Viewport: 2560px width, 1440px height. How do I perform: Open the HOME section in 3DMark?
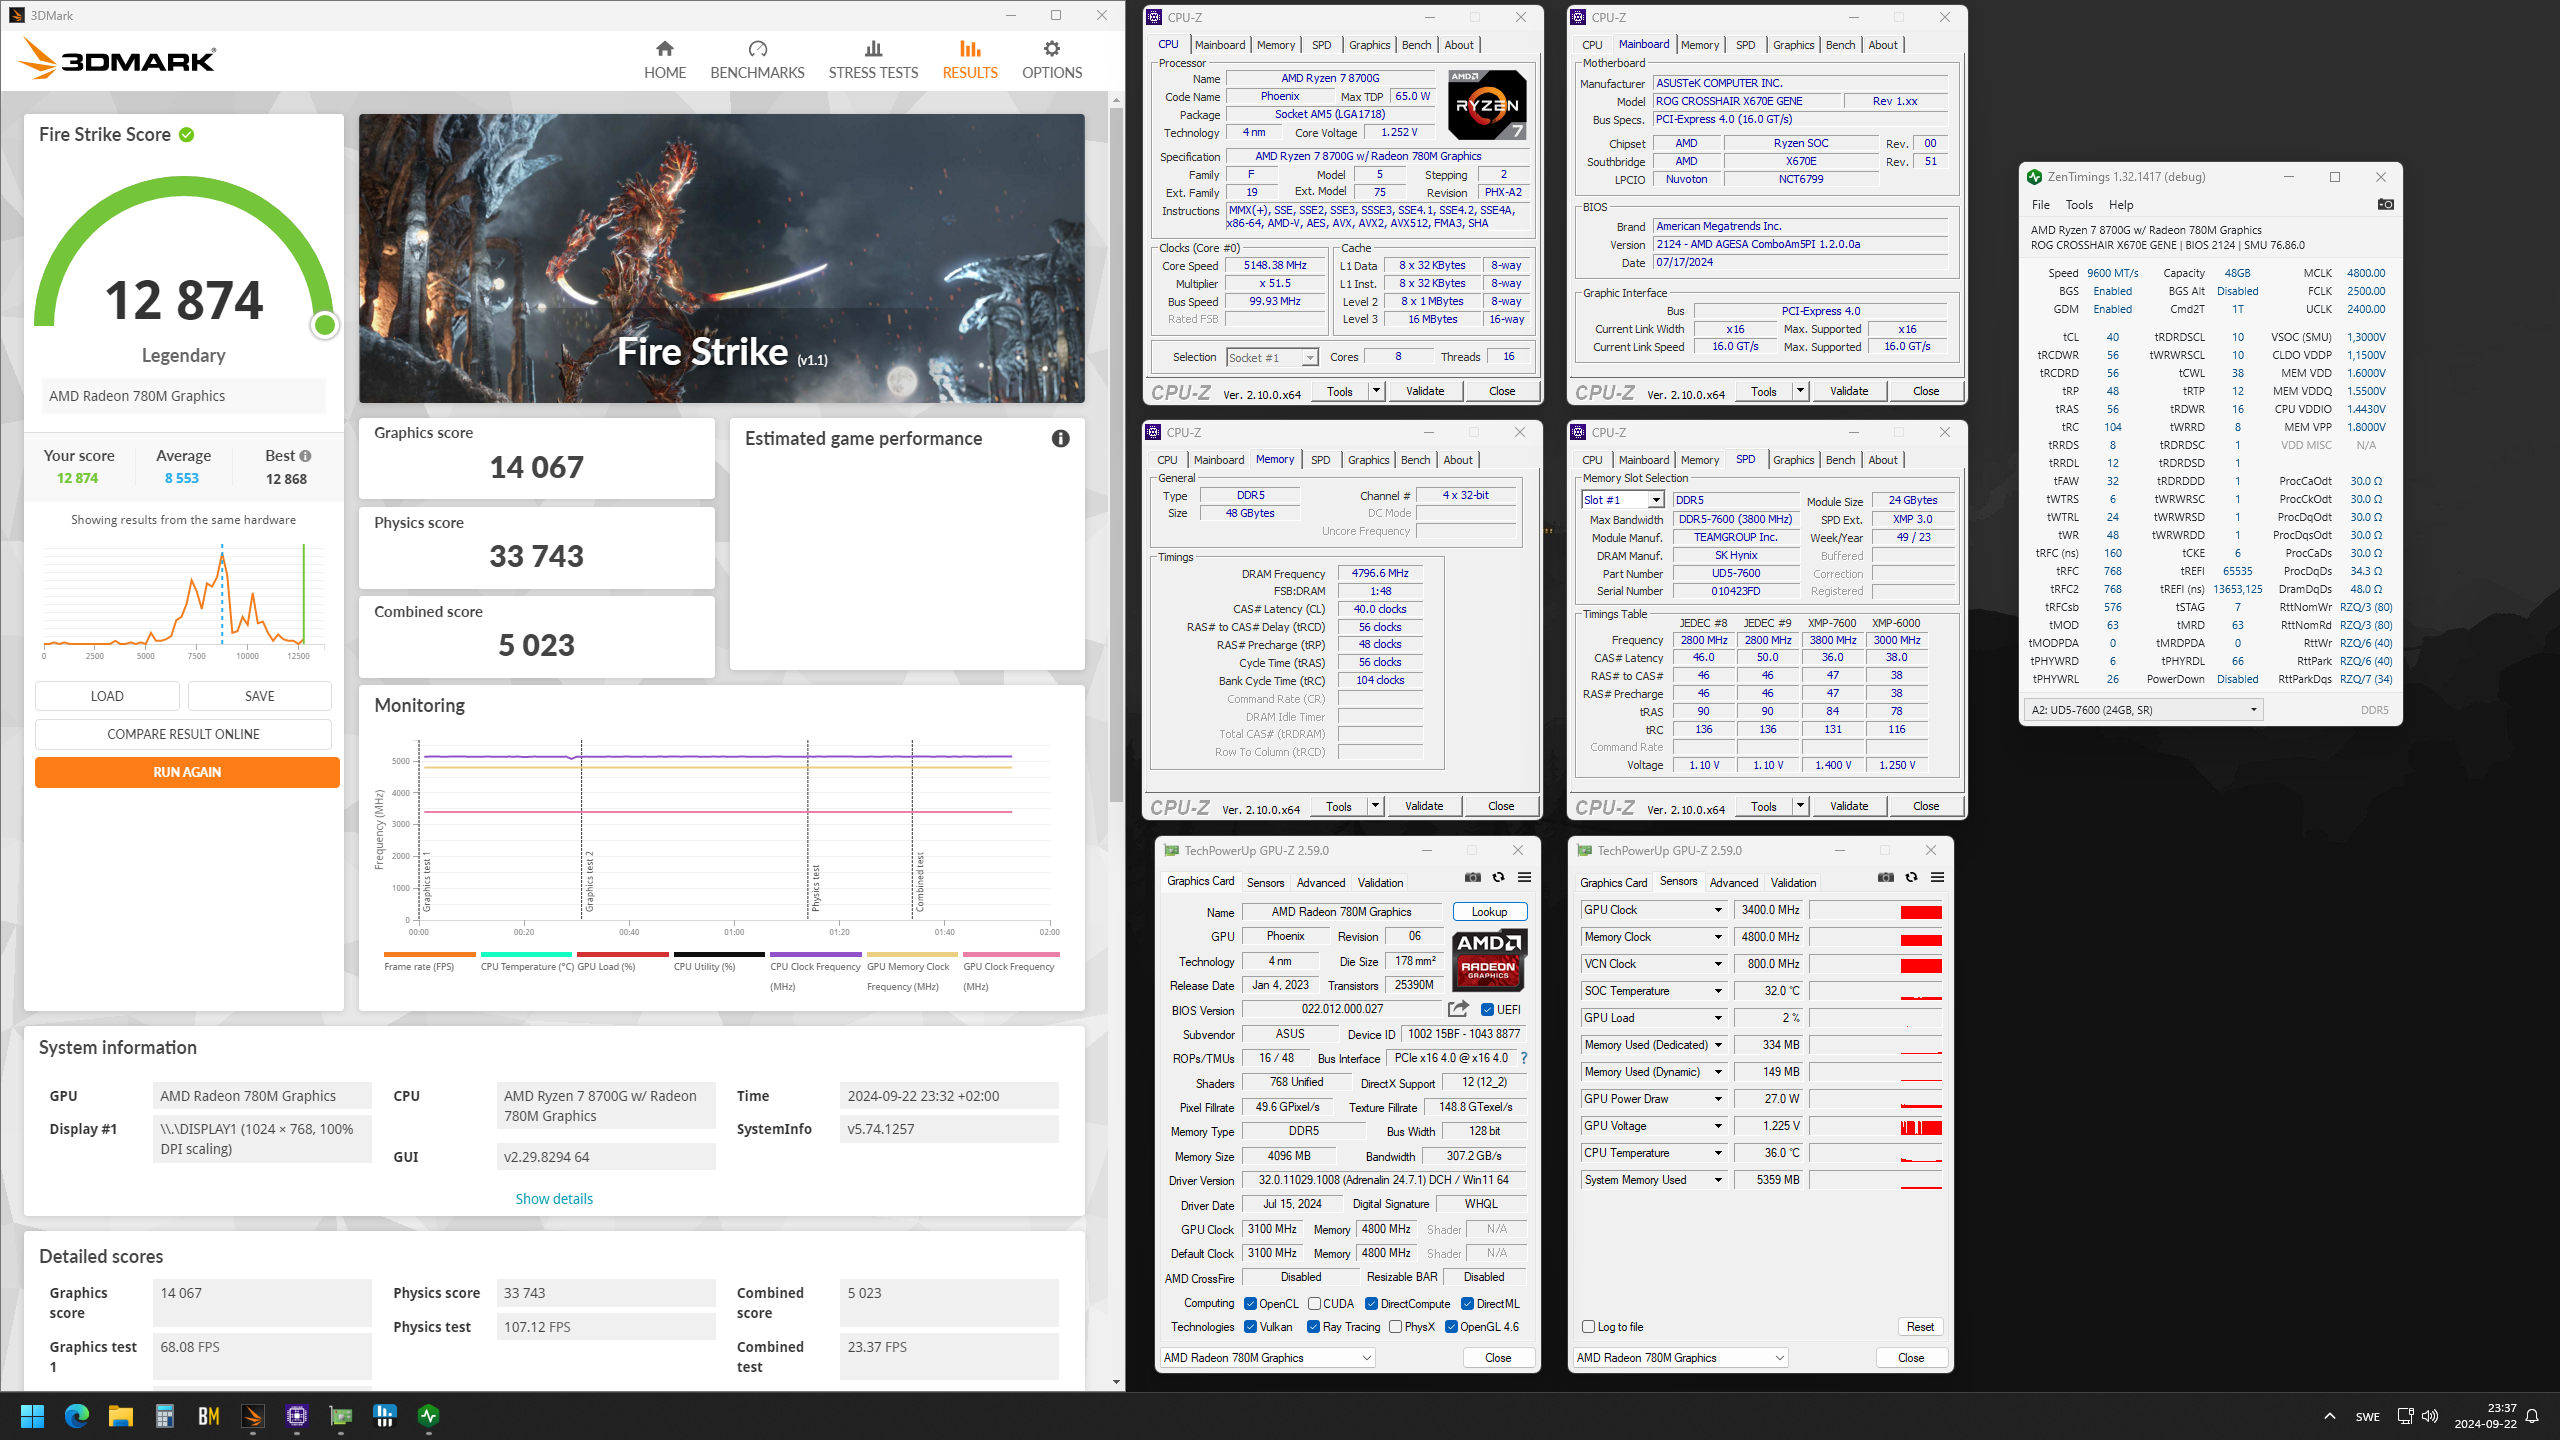pyautogui.click(x=665, y=60)
